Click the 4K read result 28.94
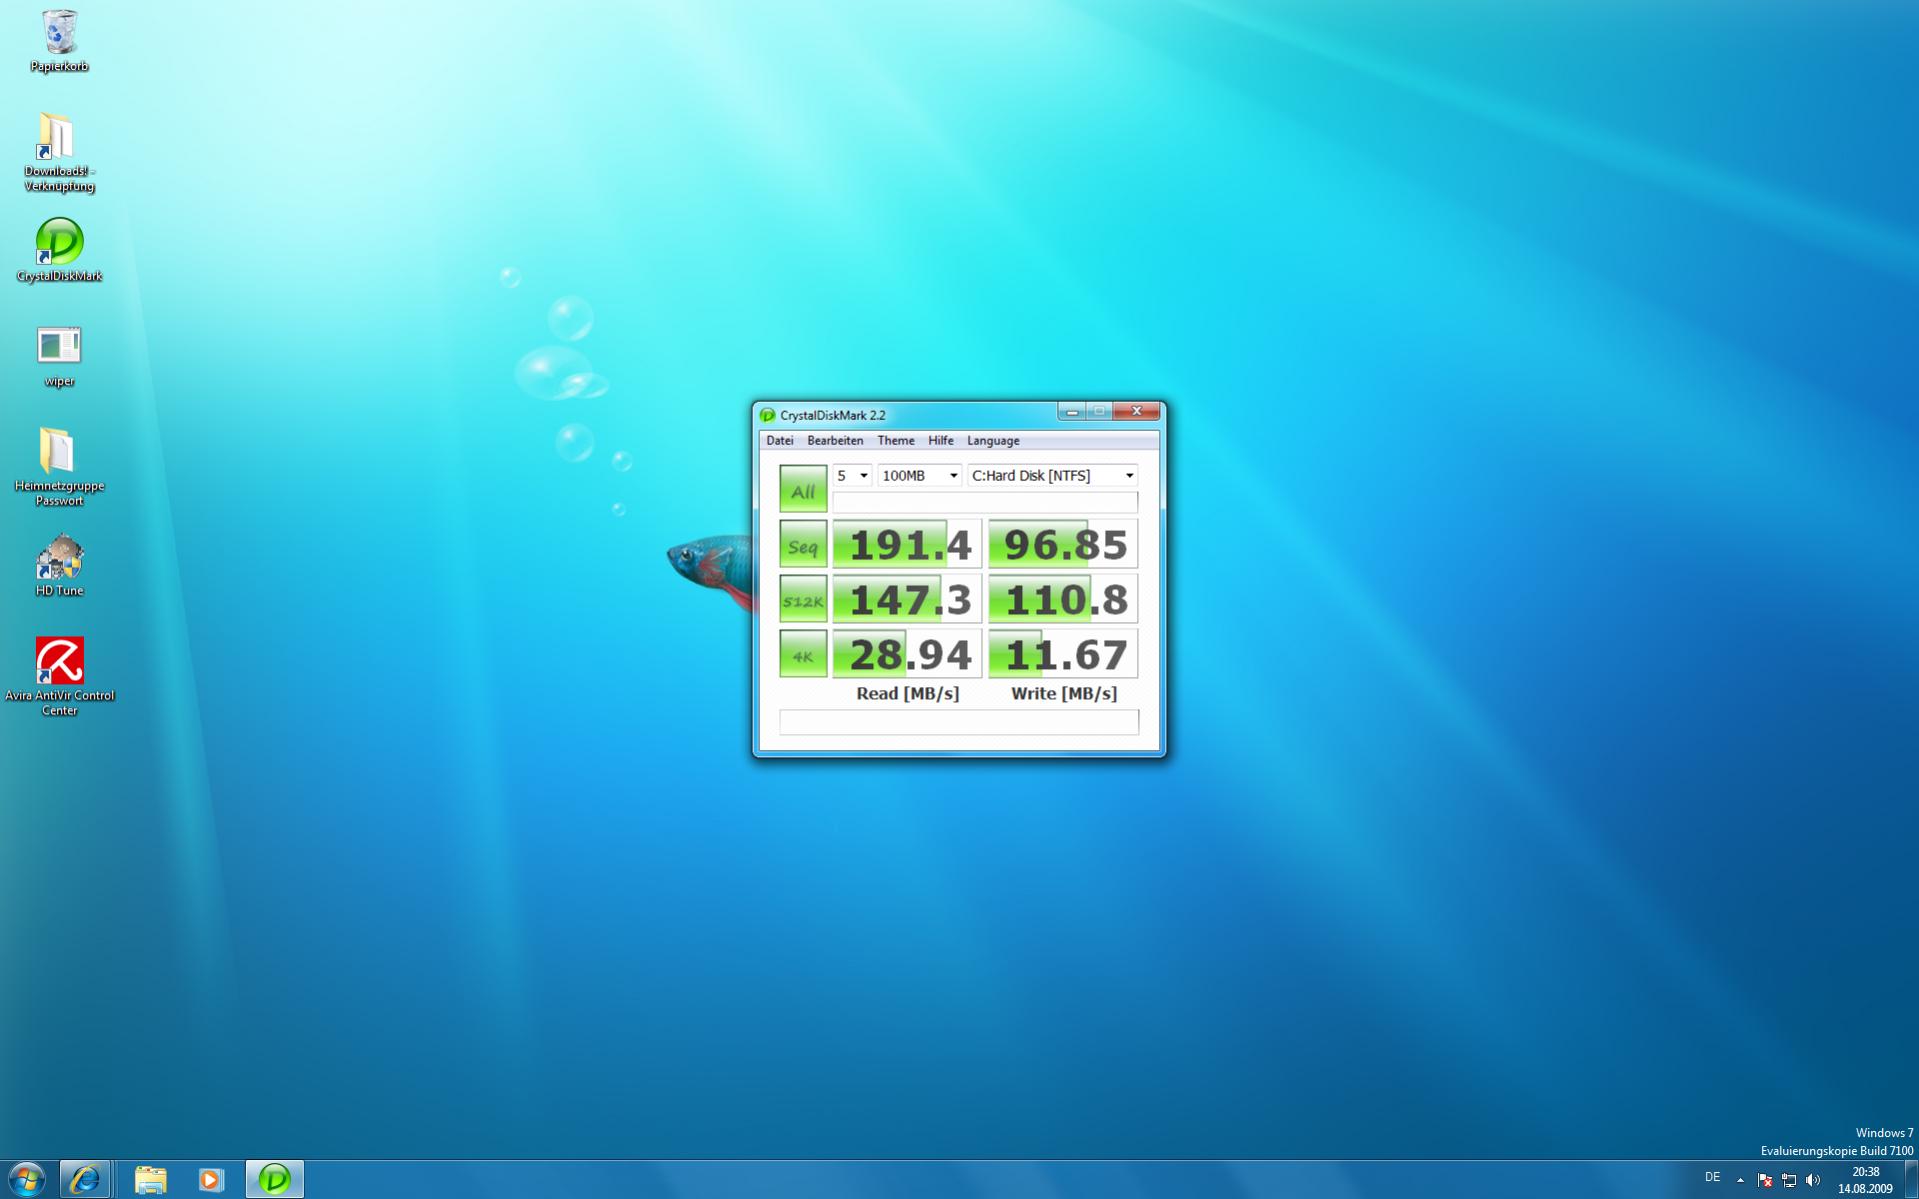 (x=907, y=655)
